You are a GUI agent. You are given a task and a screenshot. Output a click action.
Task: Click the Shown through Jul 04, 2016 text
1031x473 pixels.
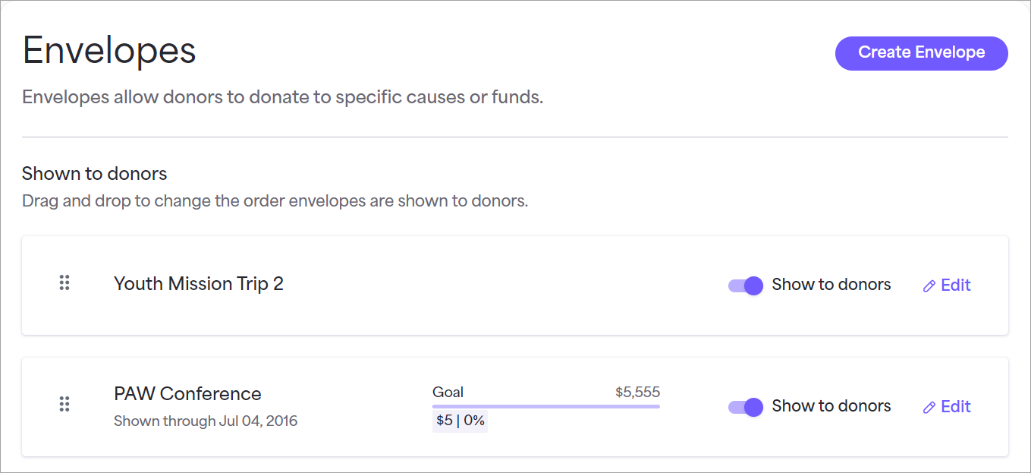[205, 421]
